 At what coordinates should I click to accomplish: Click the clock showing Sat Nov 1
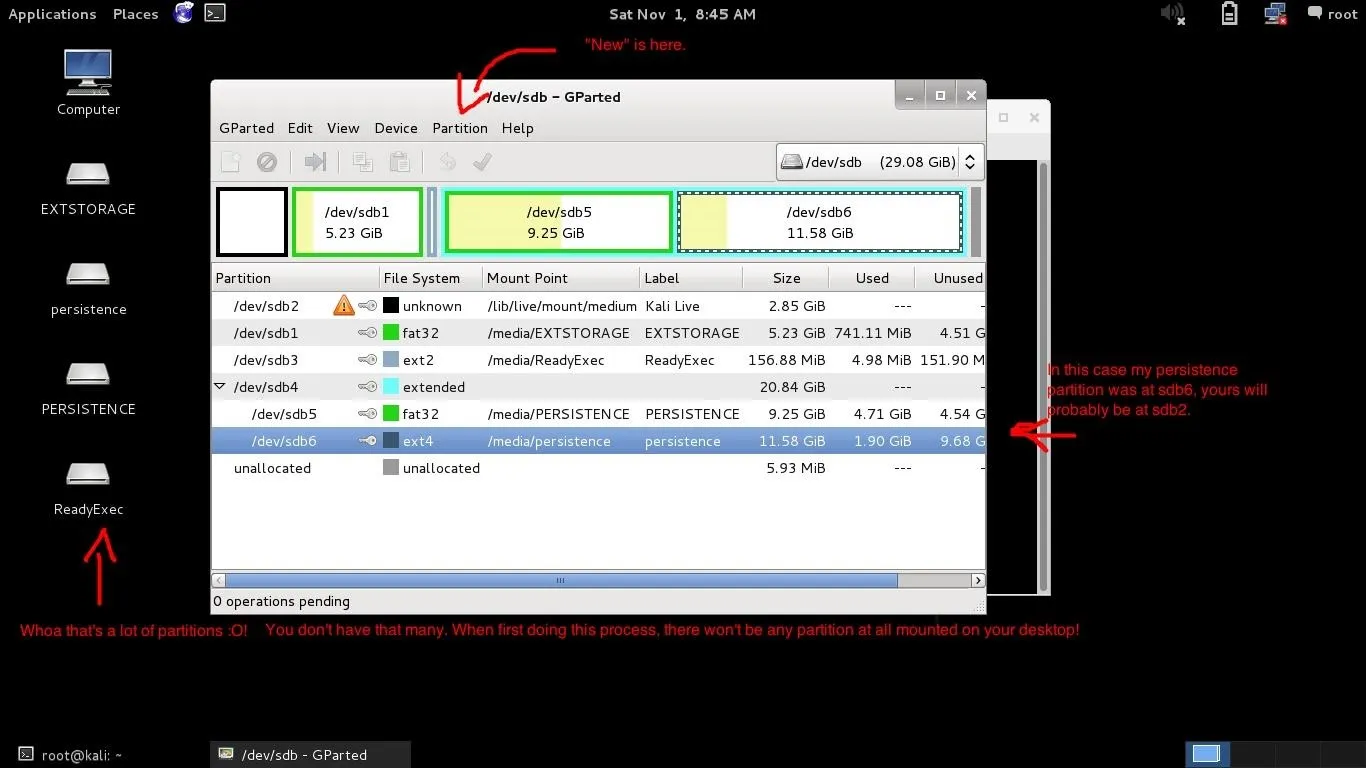click(x=682, y=14)
